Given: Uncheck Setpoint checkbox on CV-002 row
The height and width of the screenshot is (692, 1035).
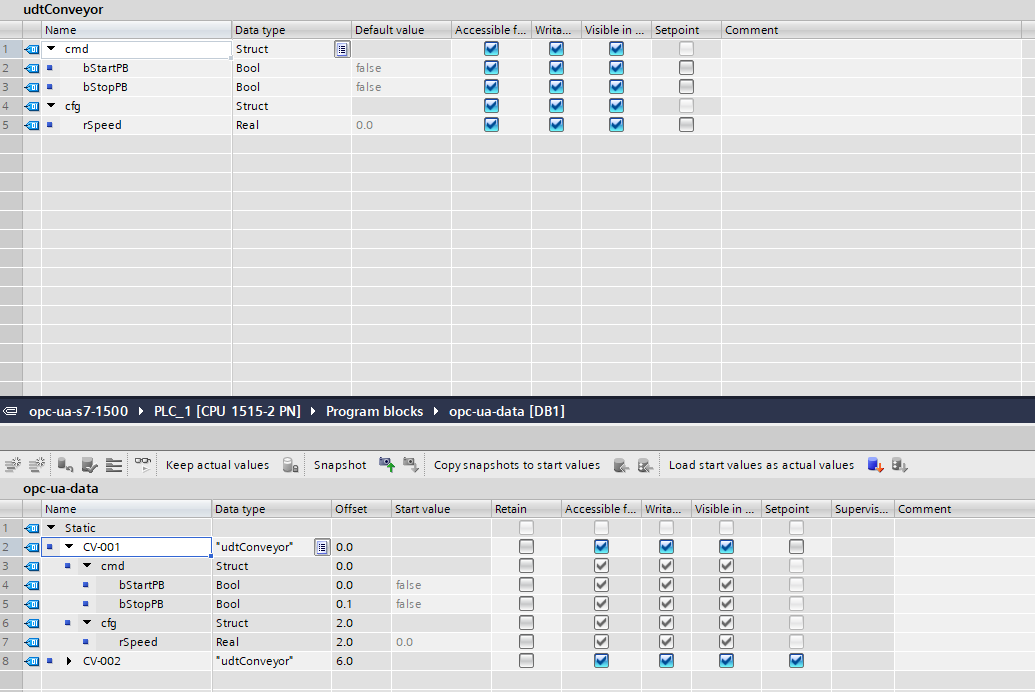Looking at the screenshot, I should tap(796, 660).
